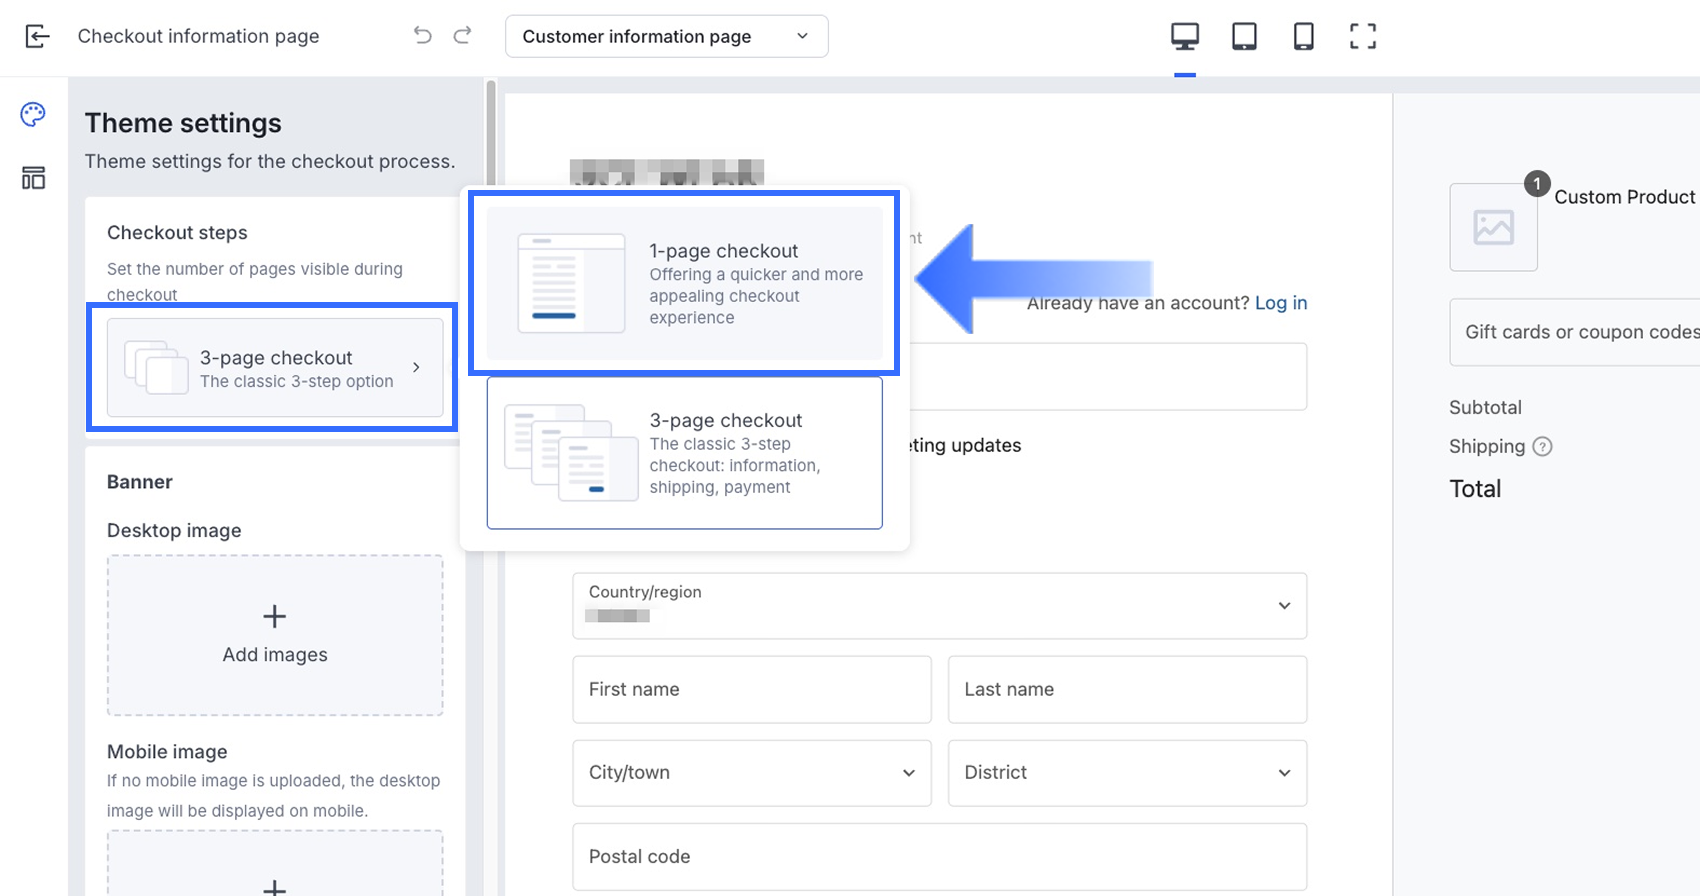
Task: Expand the Country/region dropdown
Action: [939, 606]
